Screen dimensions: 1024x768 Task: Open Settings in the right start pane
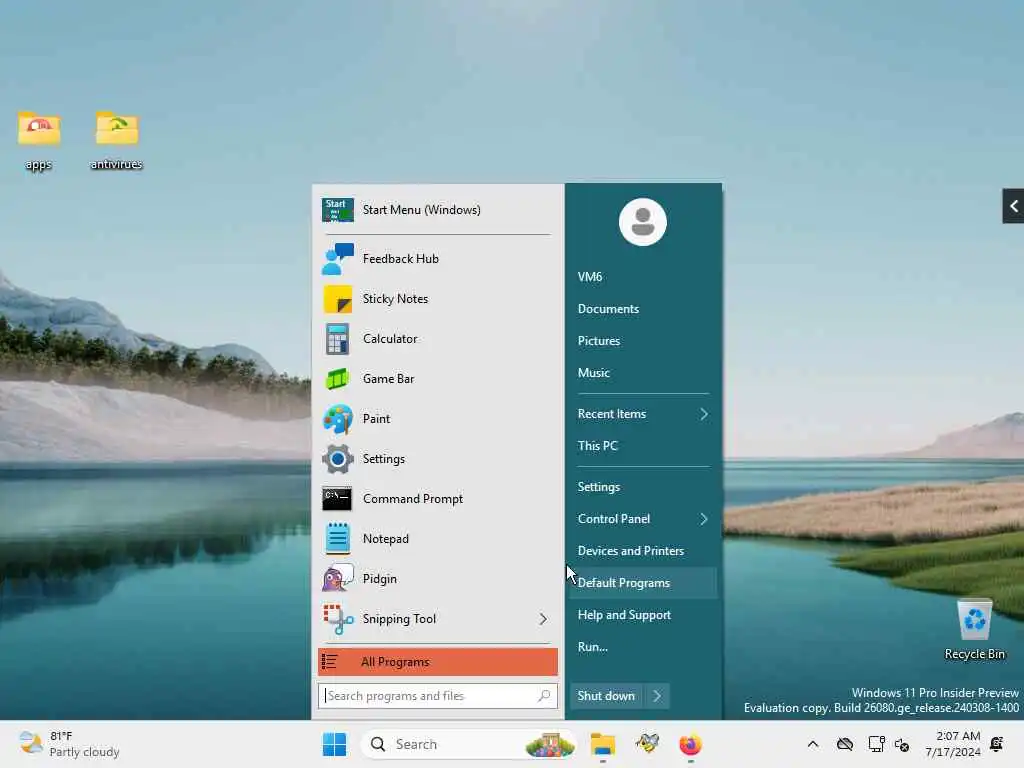599,487
